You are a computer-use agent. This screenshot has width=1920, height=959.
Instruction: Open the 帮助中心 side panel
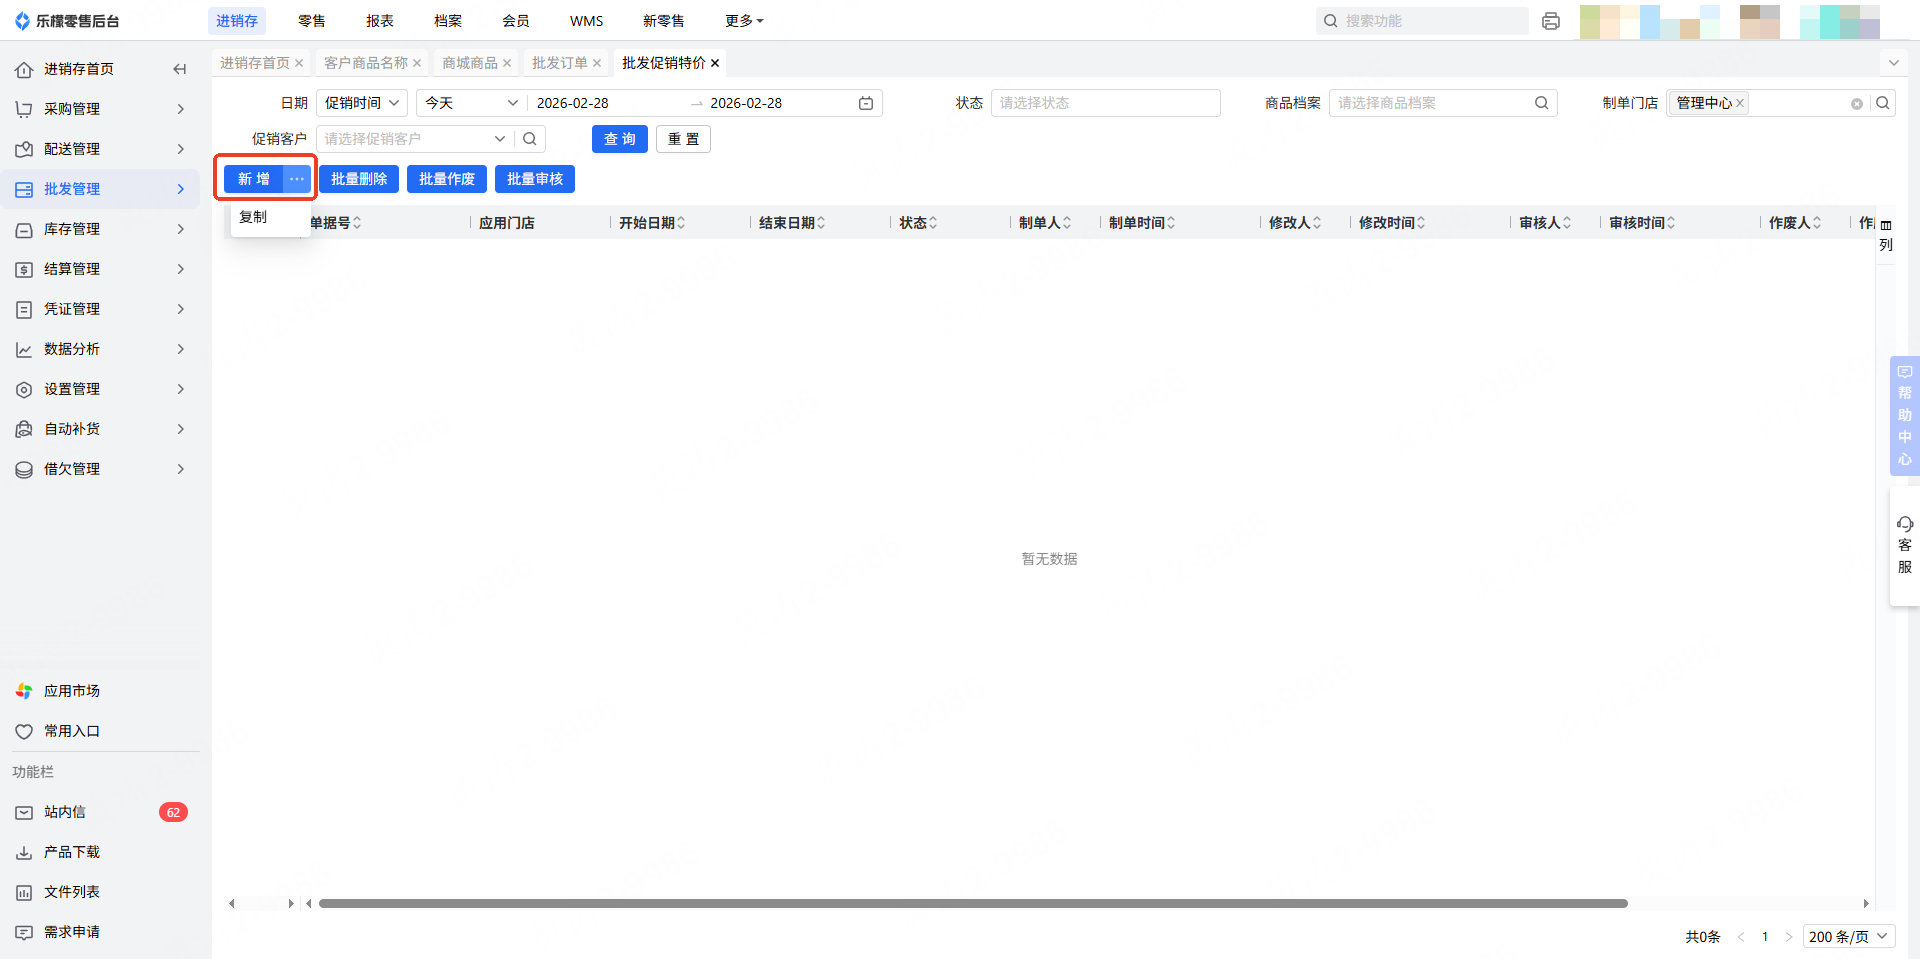(x=1905, y=415)
